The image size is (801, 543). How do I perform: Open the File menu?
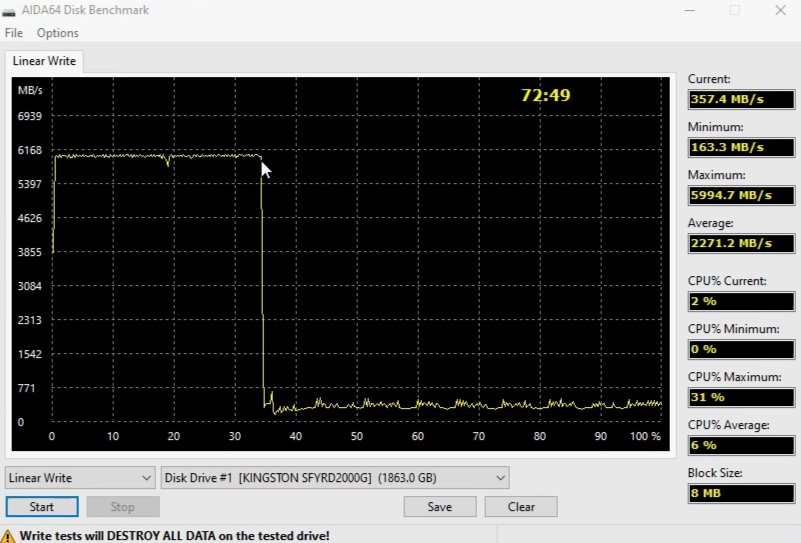pos(14,33)
